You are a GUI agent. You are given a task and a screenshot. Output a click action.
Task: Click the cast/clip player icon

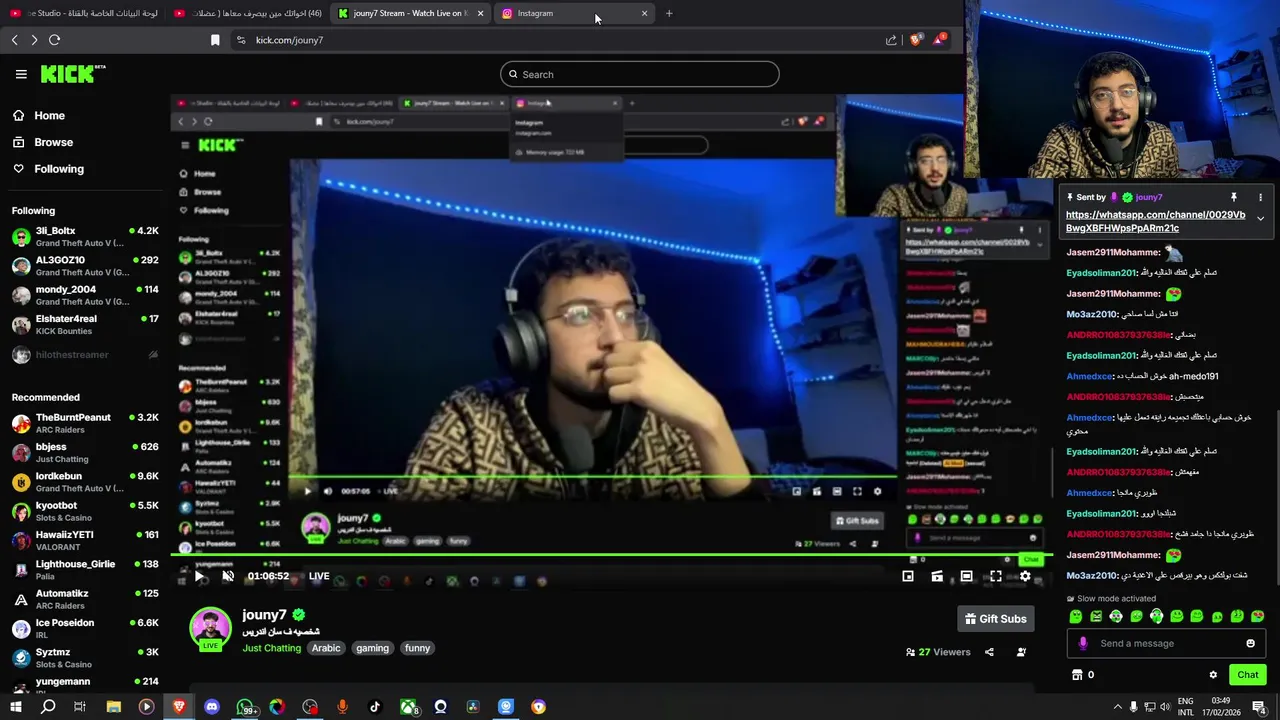click(937, 576)
